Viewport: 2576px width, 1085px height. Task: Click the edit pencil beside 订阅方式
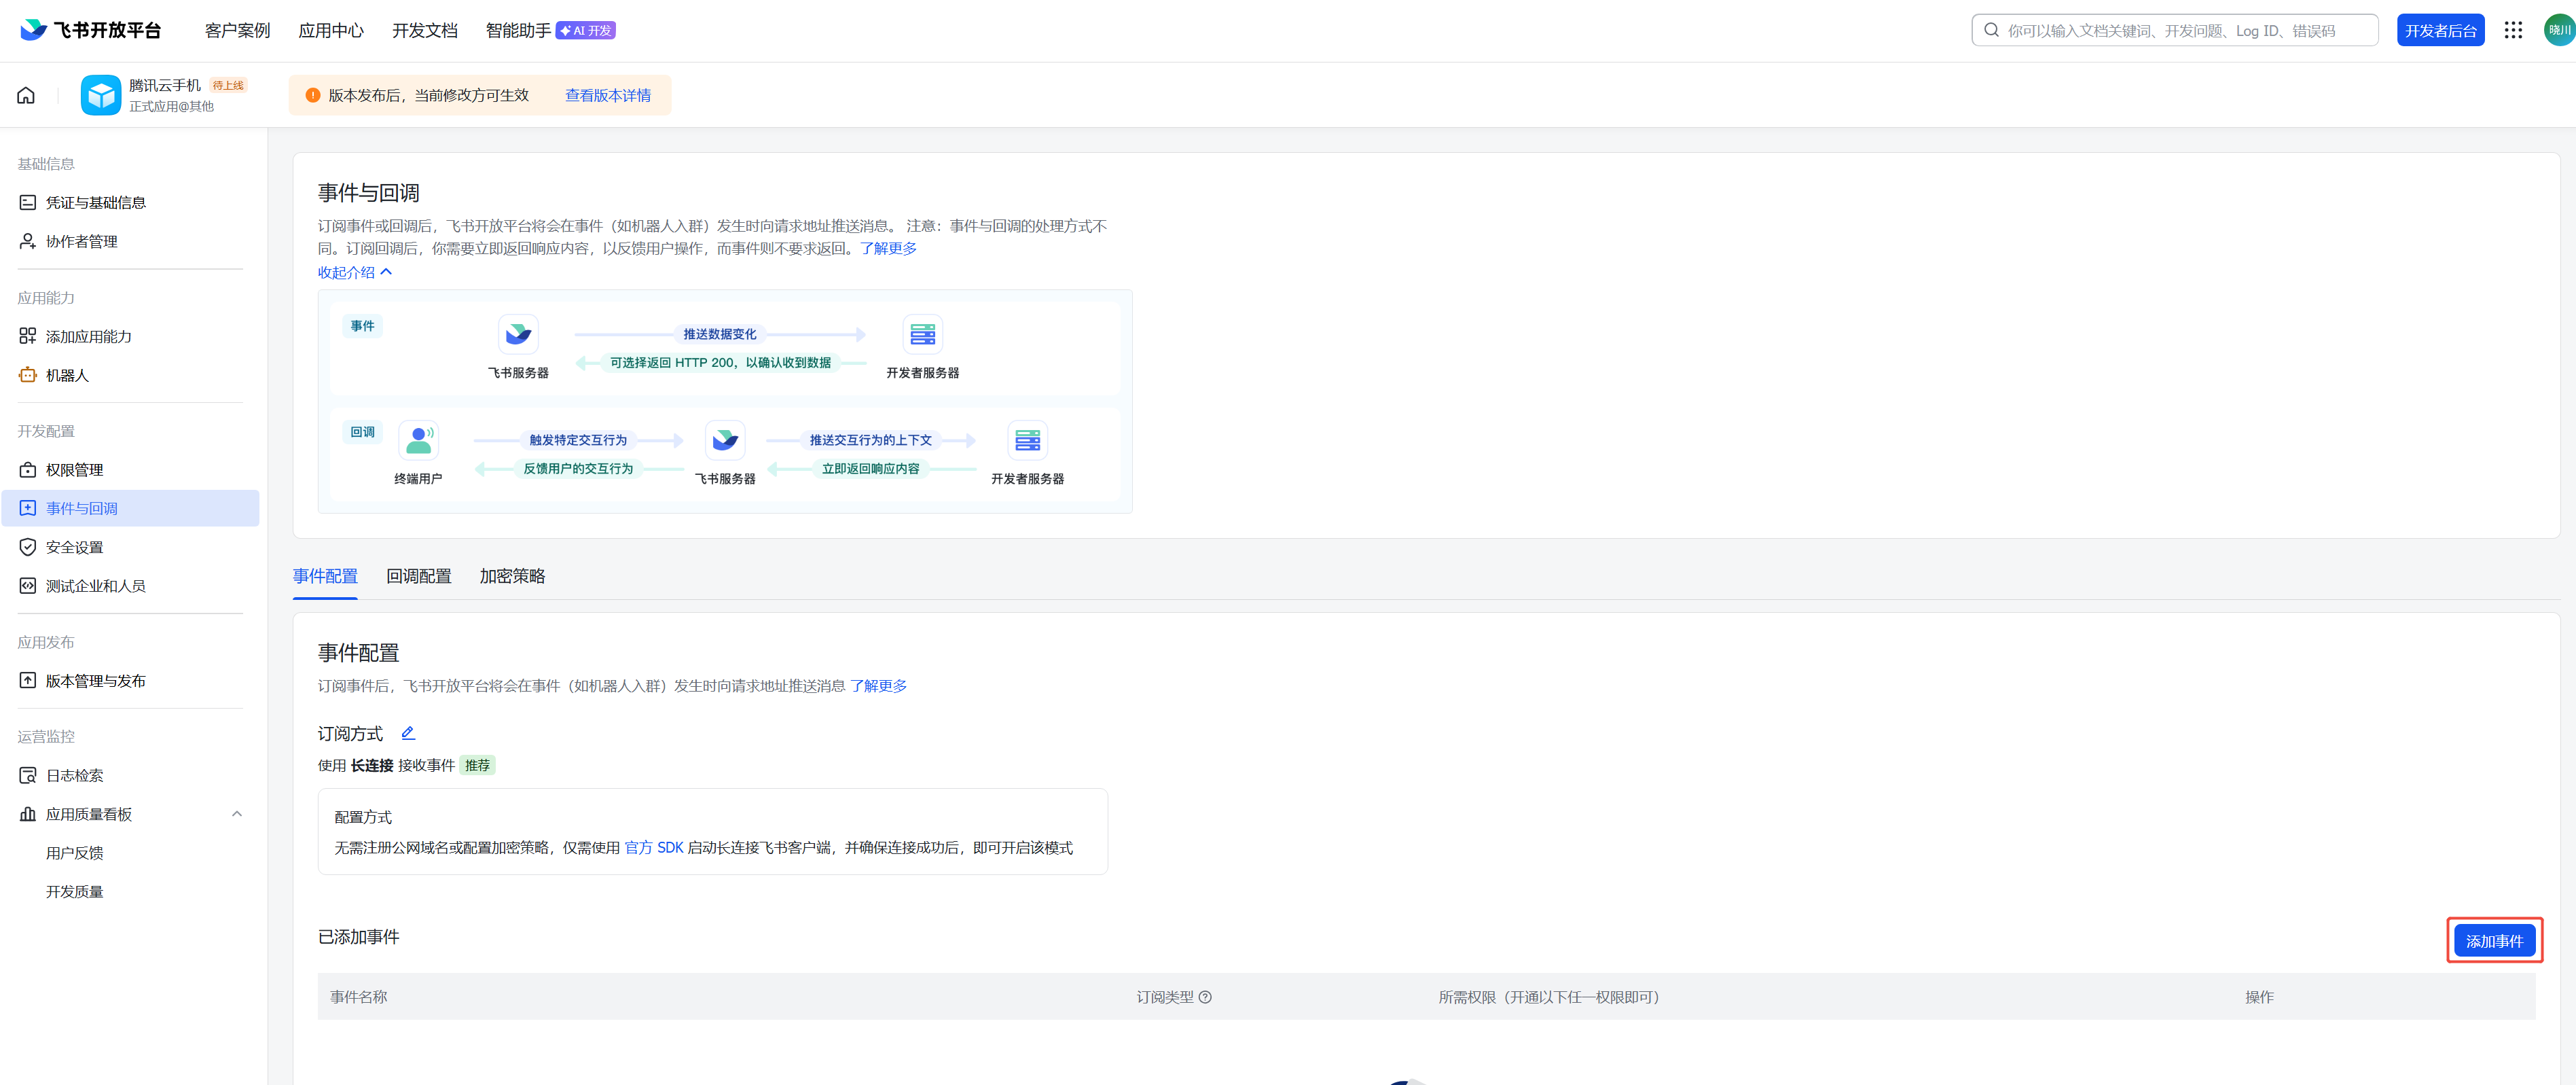(x=408, y=733)
